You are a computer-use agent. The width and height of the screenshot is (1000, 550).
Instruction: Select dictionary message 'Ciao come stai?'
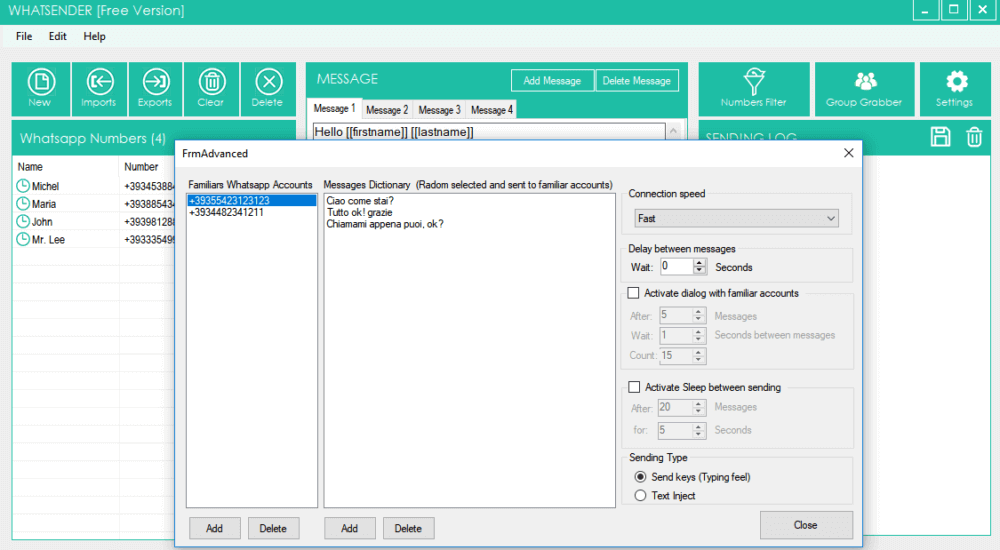click(x=360, y=200)
